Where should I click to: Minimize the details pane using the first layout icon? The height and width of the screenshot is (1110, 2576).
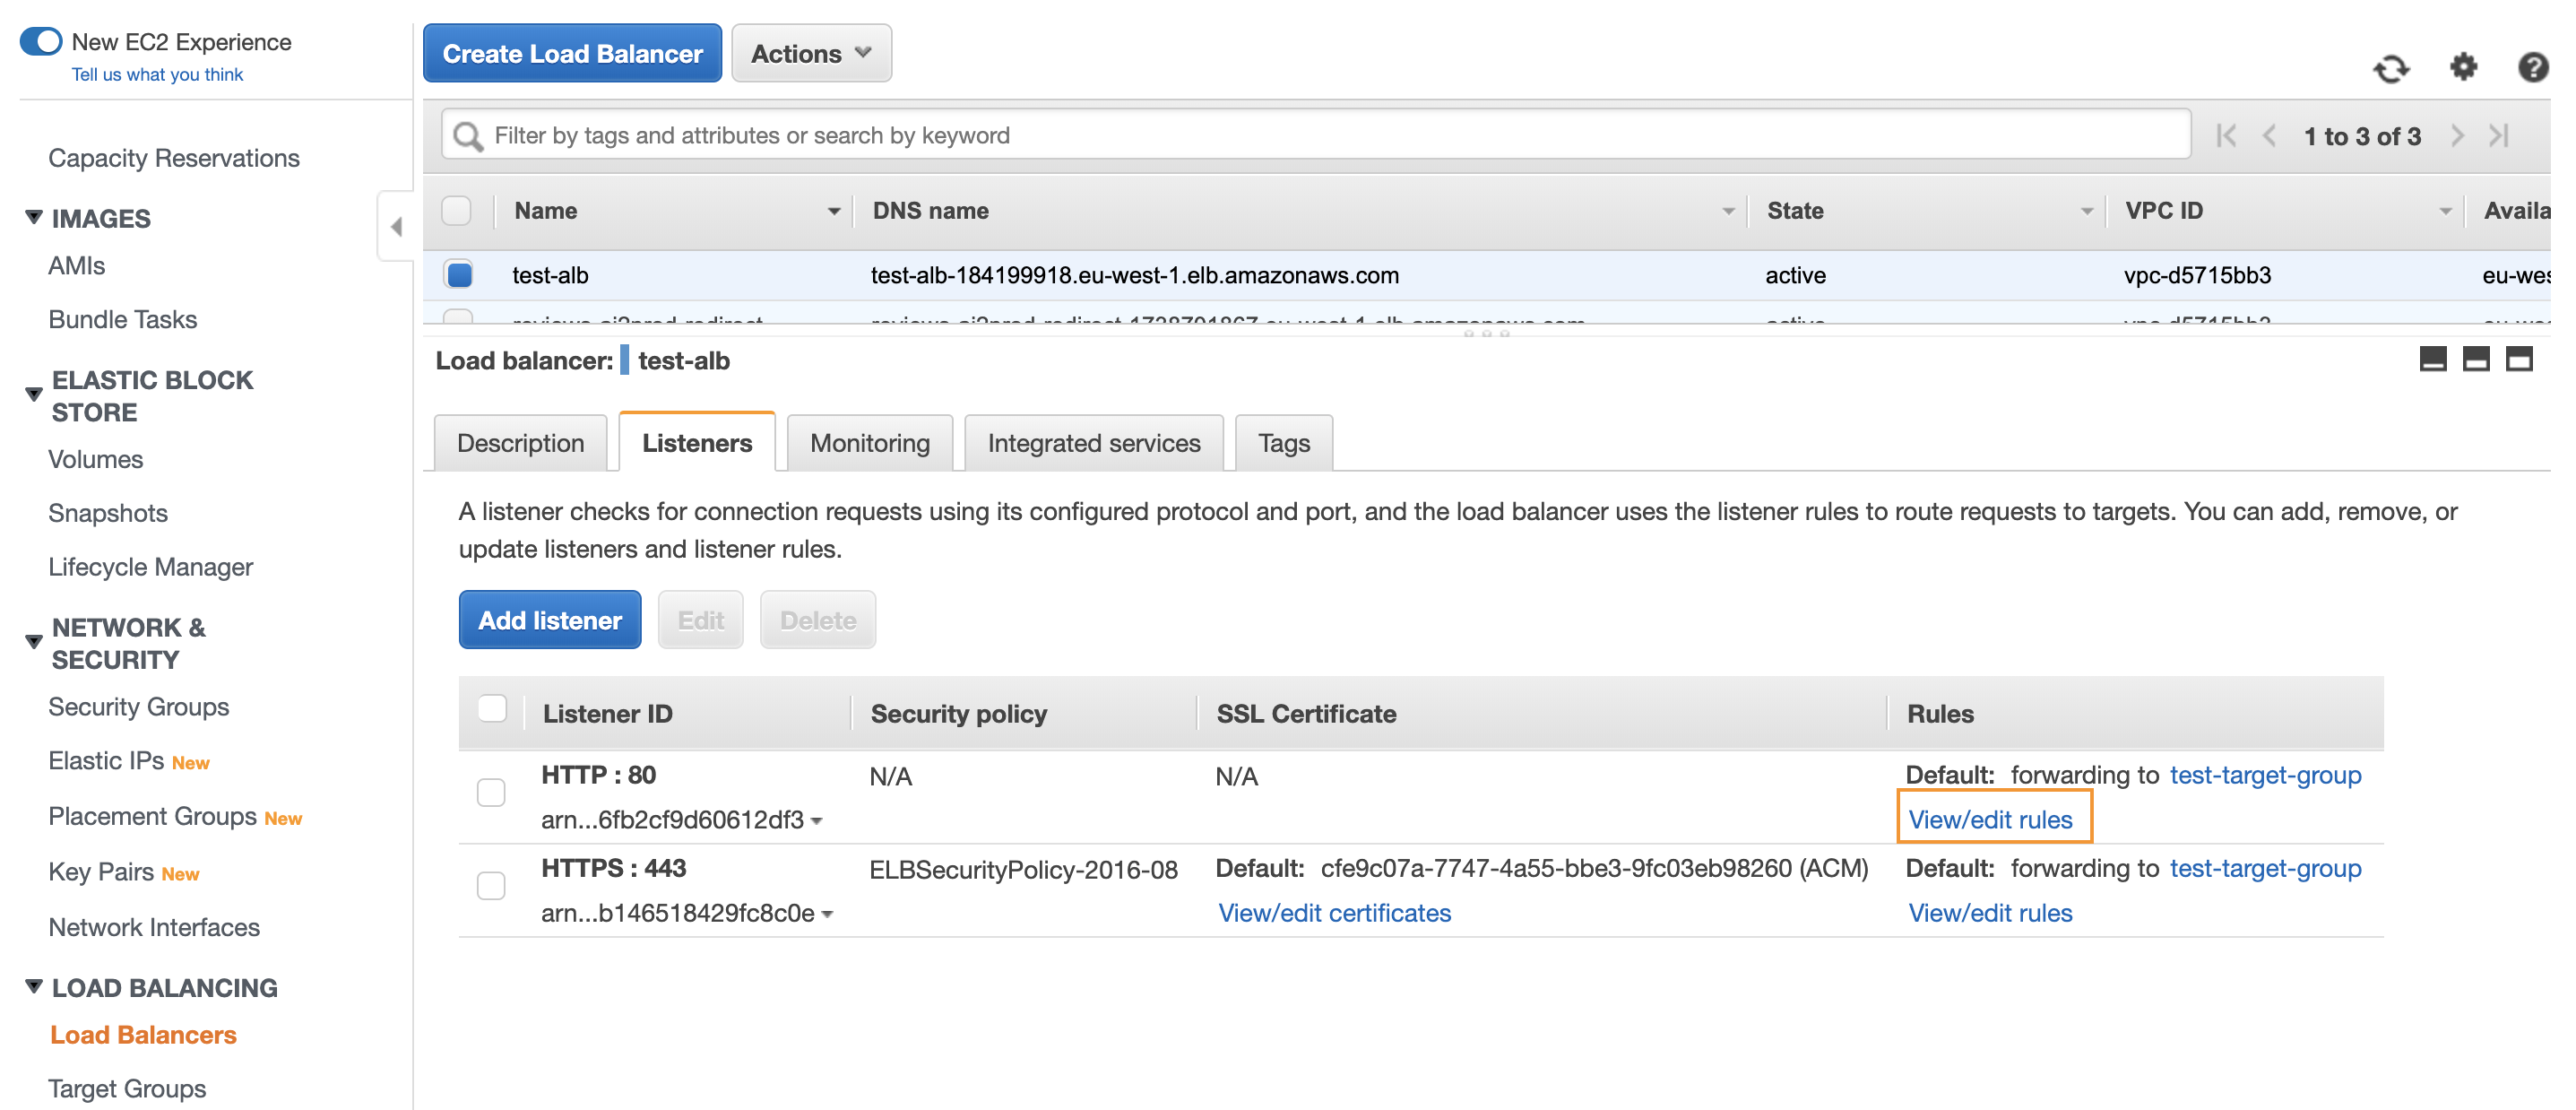pos(2433,359)
